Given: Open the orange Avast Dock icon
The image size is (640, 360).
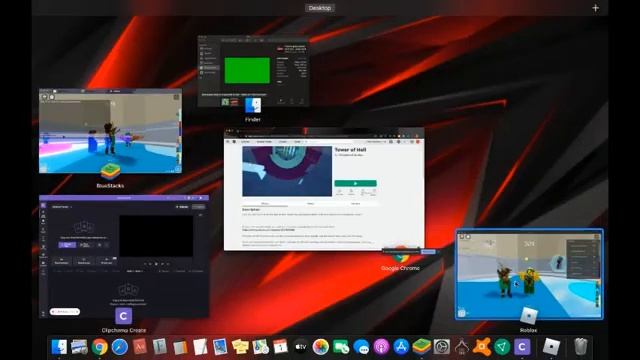Looking at the screenshot, I should click(482, 347).
